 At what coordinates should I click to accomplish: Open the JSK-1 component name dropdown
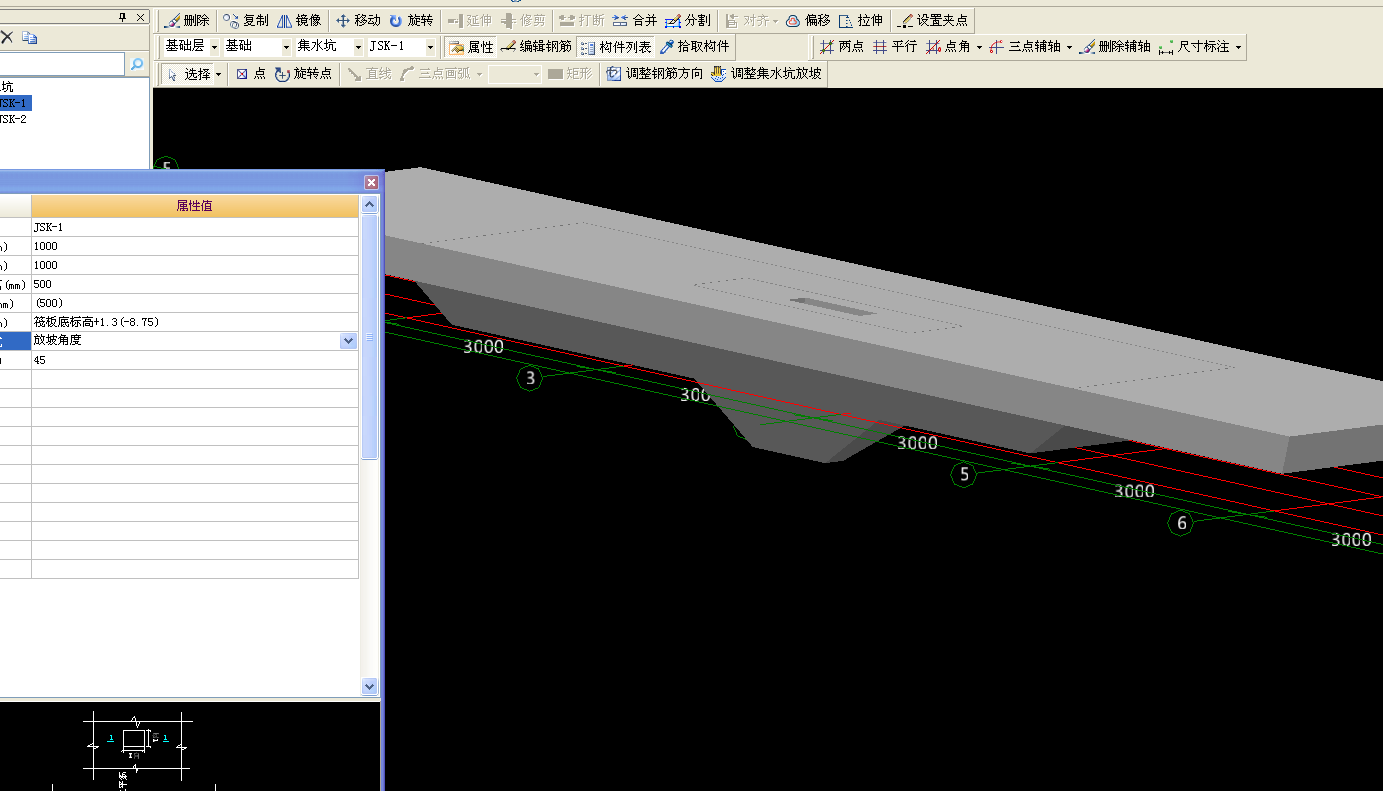tap(430, 47)
